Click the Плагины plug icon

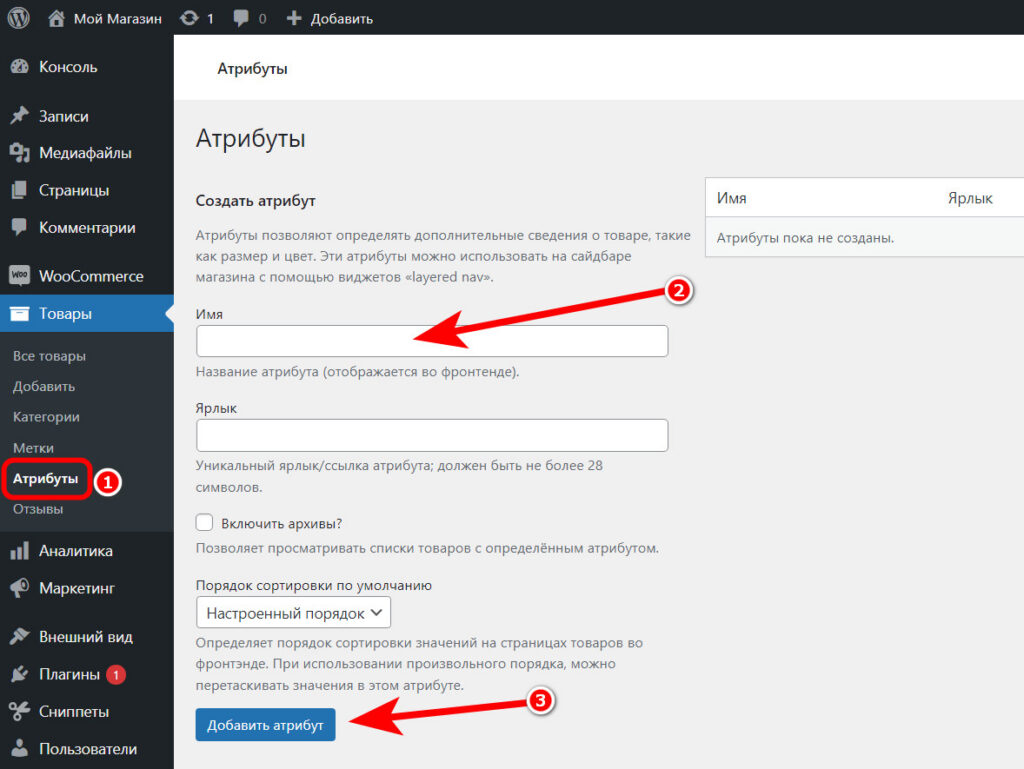tap(20, 674)
